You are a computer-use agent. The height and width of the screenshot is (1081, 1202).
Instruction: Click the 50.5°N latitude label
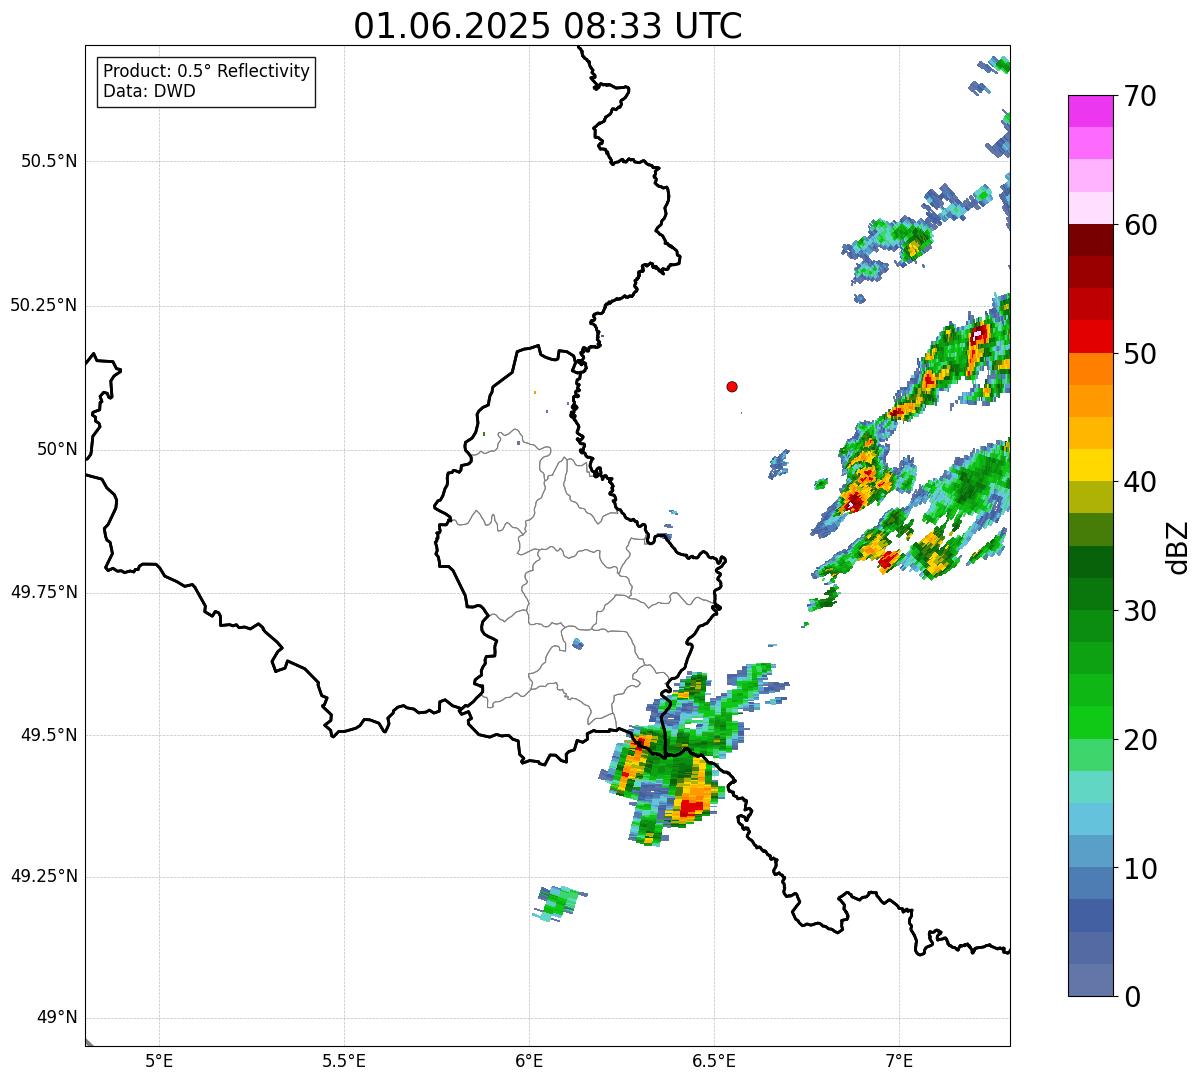pos(49,162)
